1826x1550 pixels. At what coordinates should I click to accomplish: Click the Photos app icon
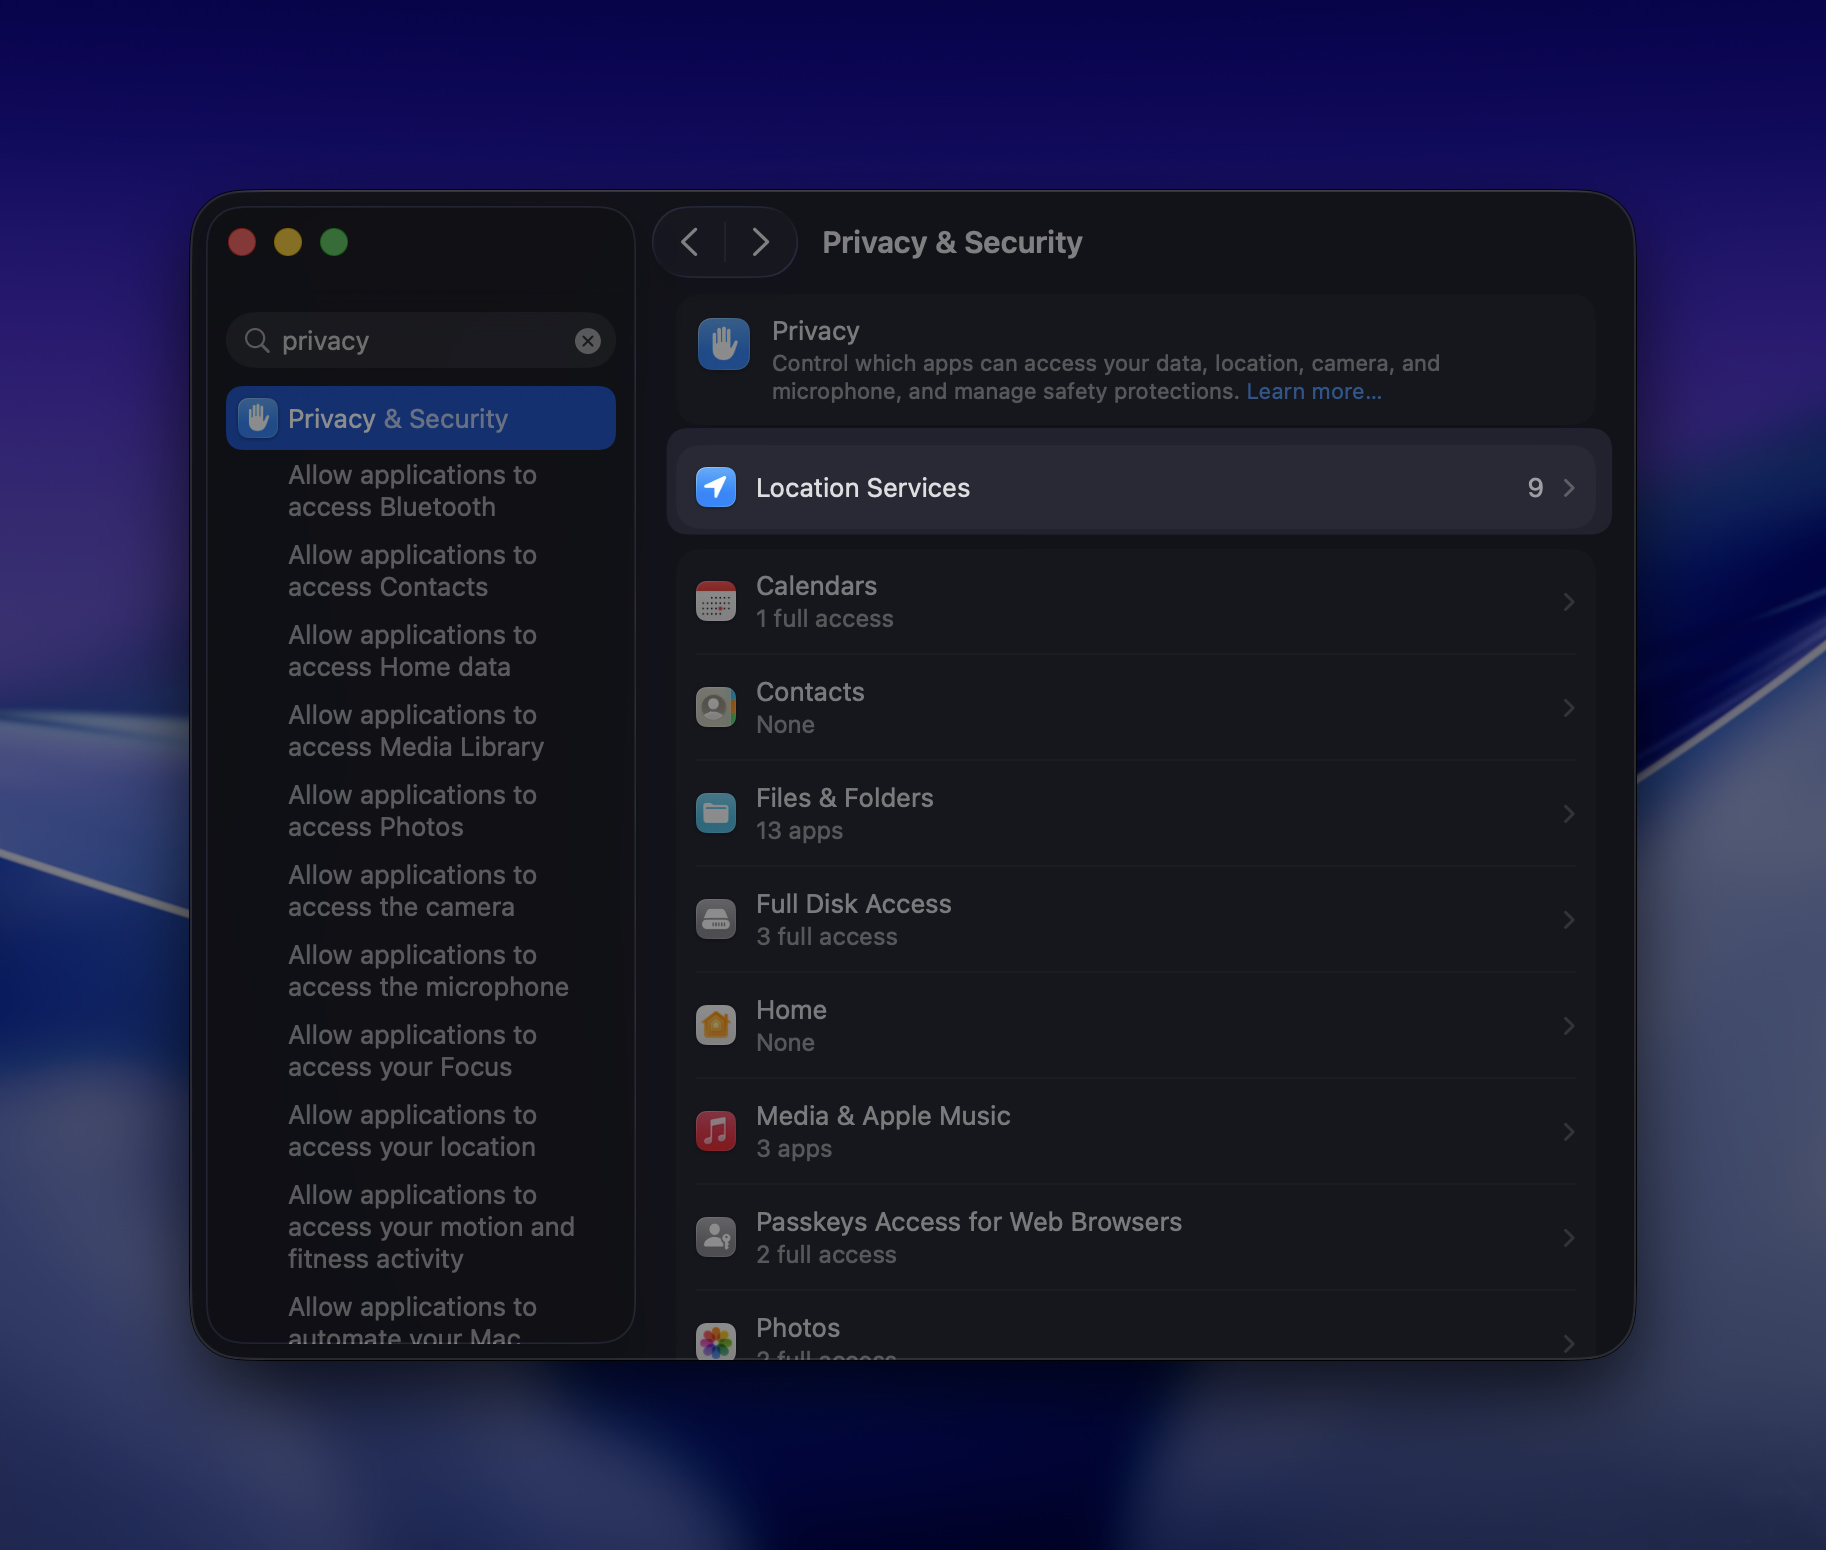tap(716, 1341)
